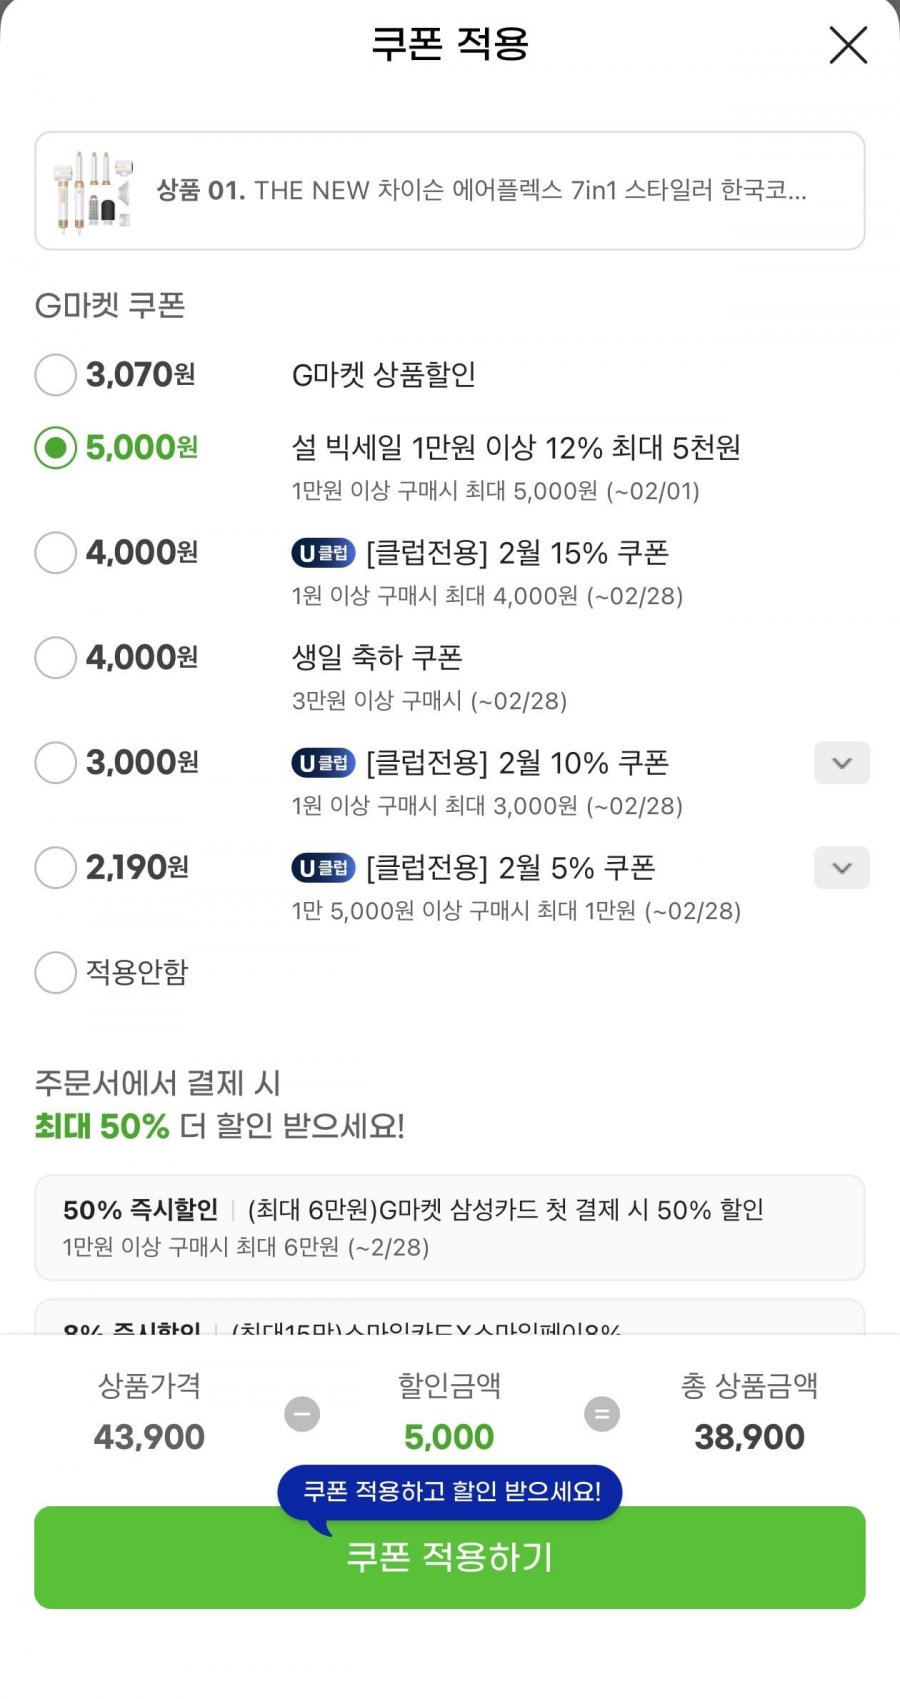Select the 5,000원 설 빅세일 coupon
This screenshot has height=1699, width=900.
[x=56, y=448]
